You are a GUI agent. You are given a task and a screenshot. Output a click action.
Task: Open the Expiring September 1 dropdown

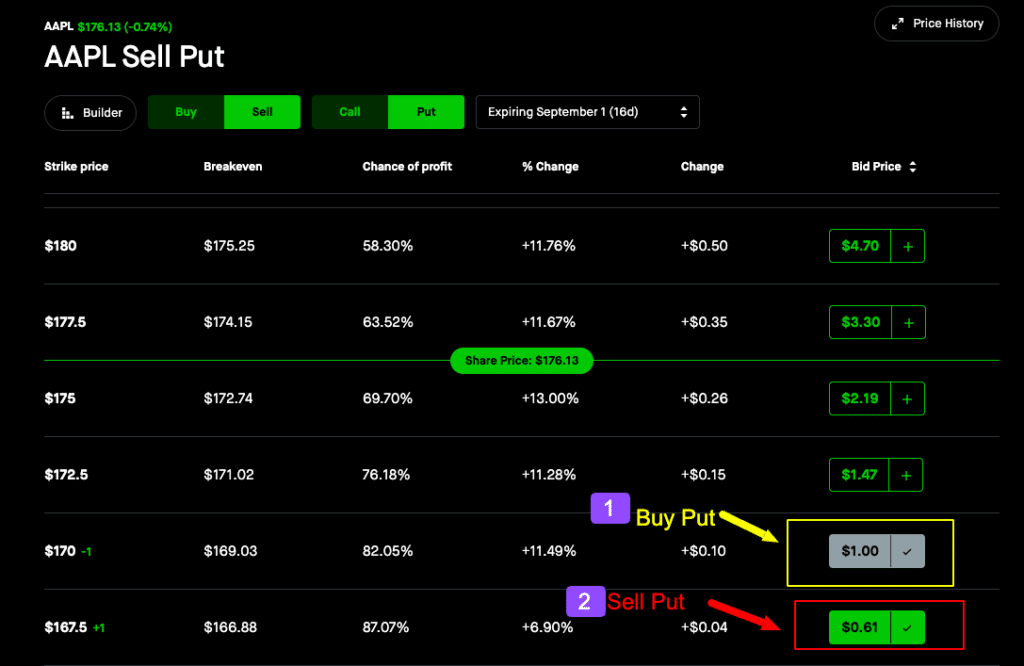pyautogui.click(x=587, y=112)
